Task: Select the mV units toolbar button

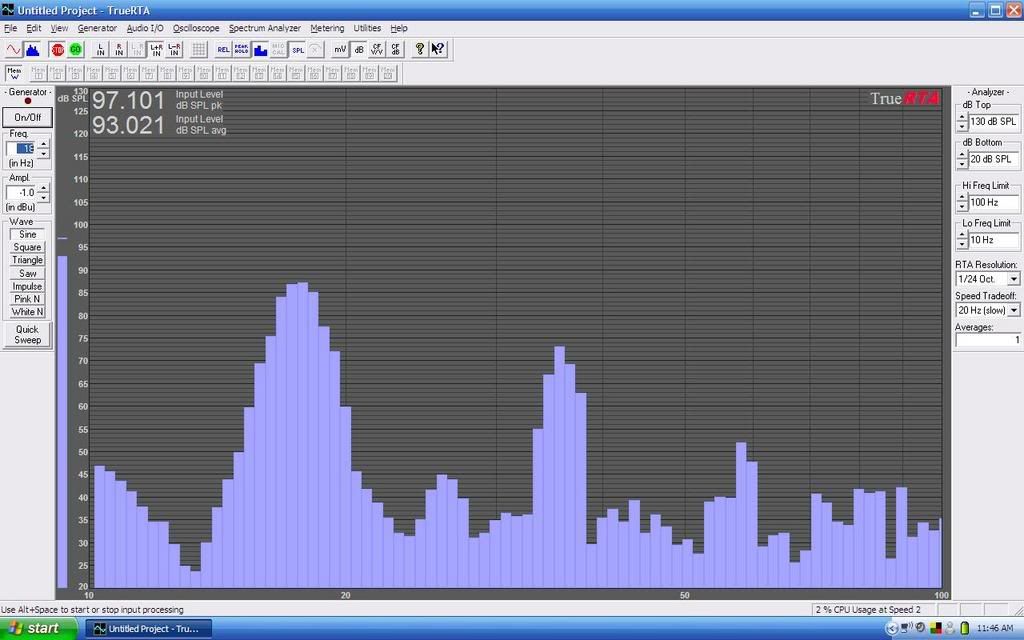Action: [x=340, y=50]
